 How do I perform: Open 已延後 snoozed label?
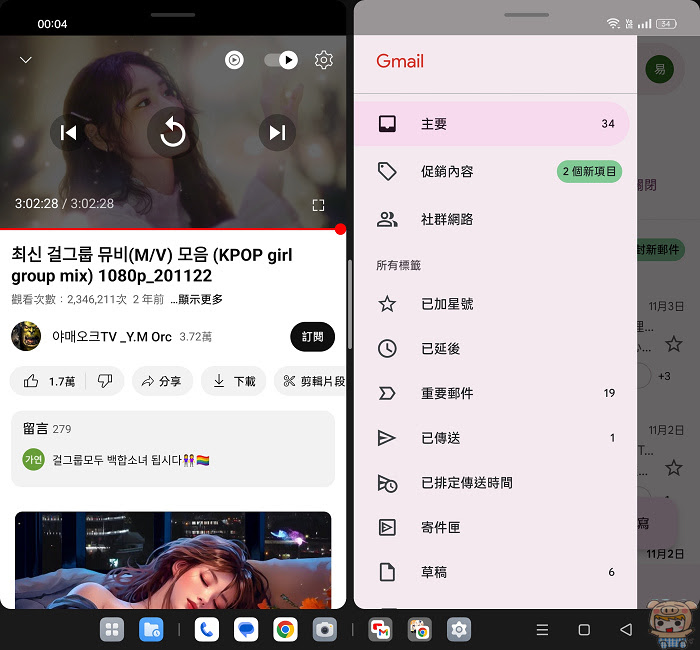(x=492, y=349)
